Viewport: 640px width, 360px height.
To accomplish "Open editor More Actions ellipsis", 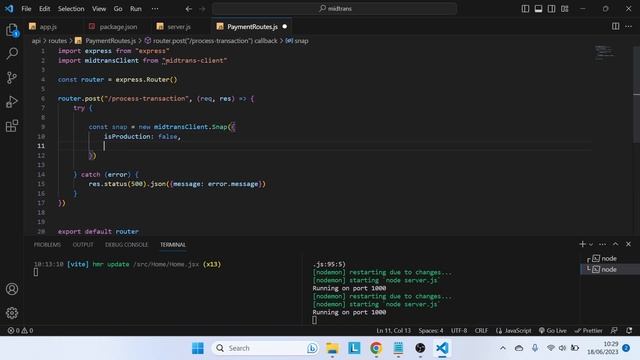I will click(x=629, y=27).
